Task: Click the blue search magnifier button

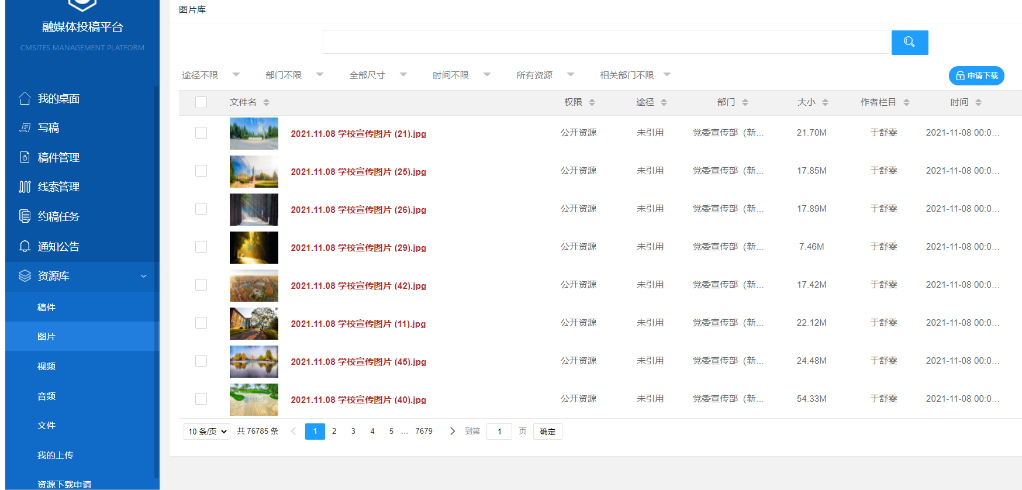Action: click(x=909, y=42)
